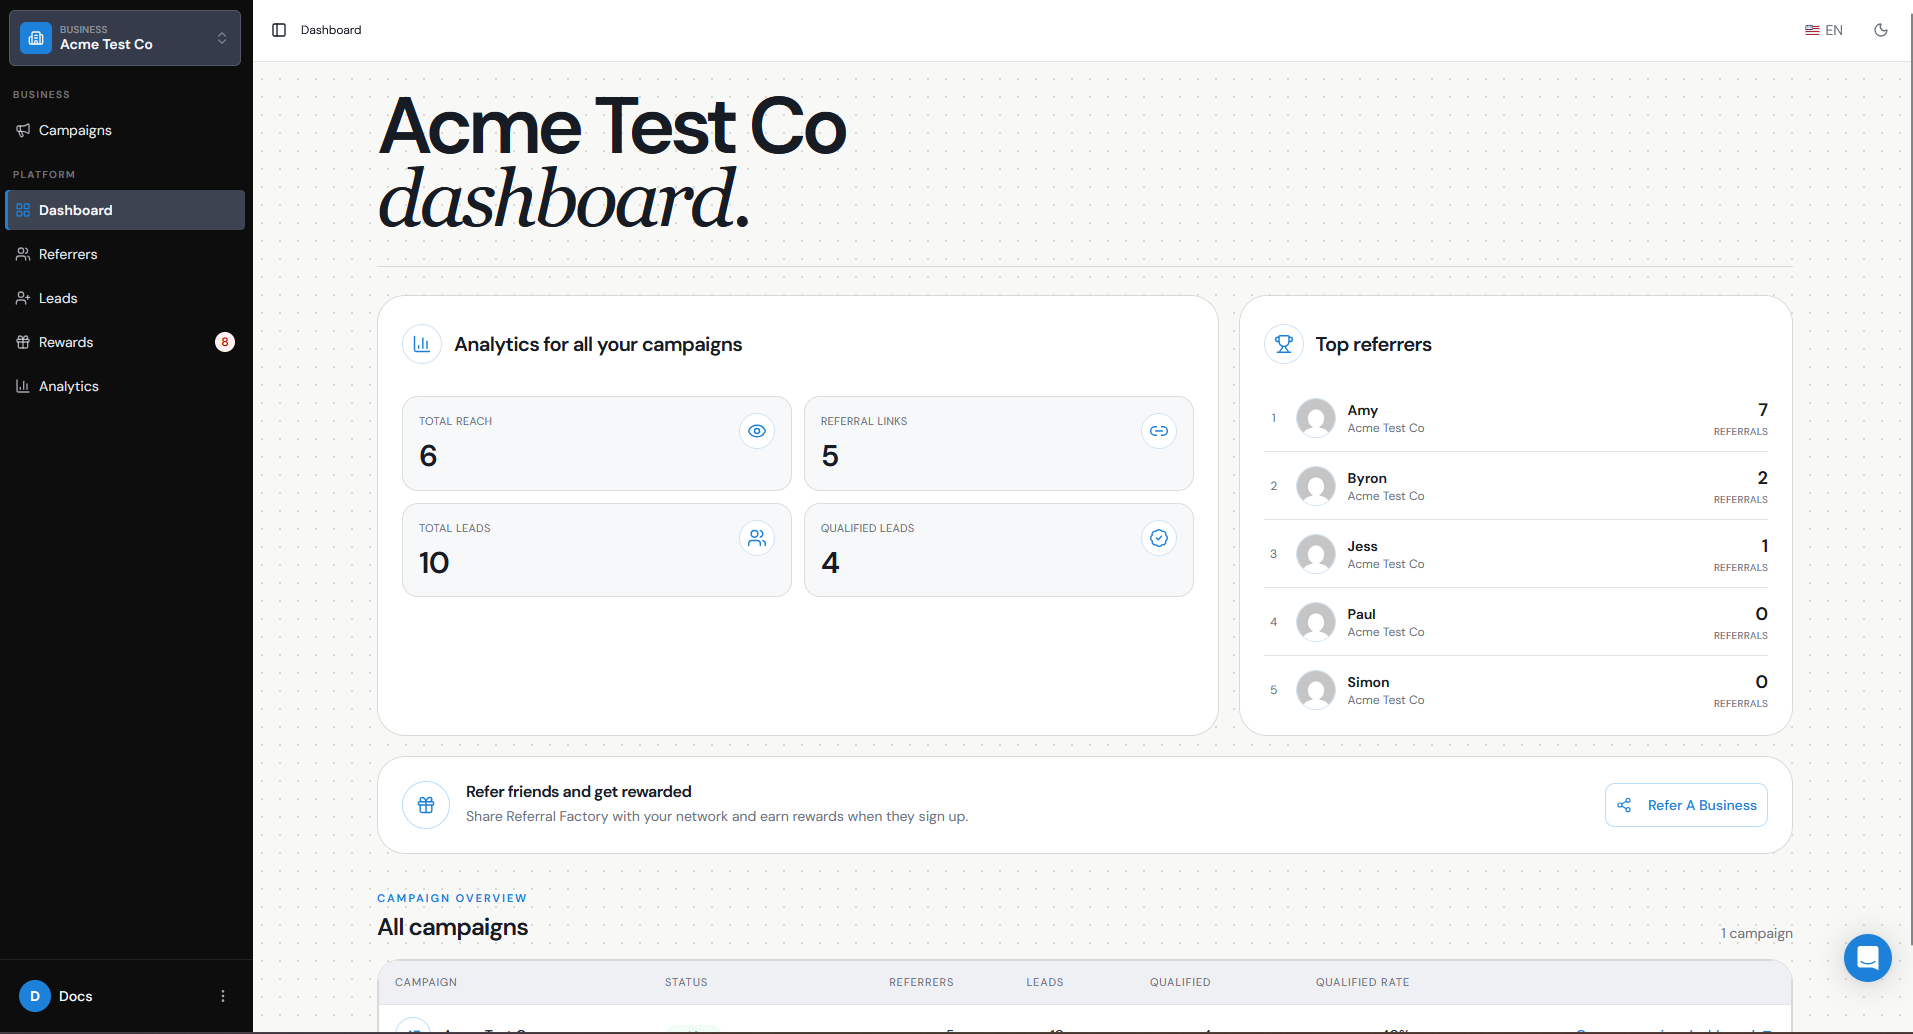The width and height of the screenshot is (1913, 1034).
Task: Click the red Rewards notification badge
Action: coord(225,342)
